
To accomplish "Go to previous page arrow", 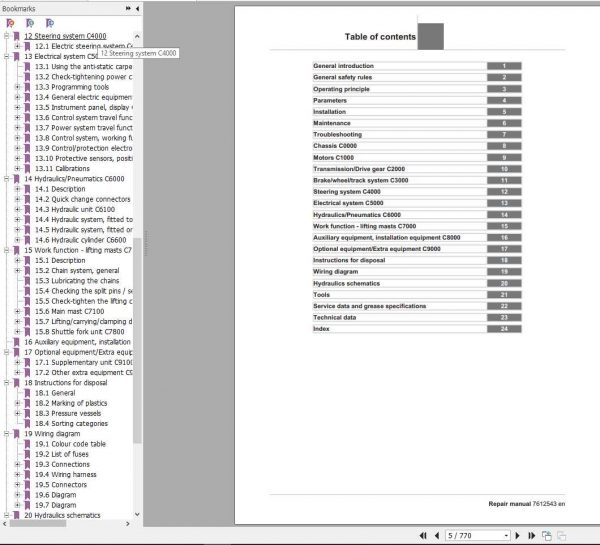I will pos(437,535).
